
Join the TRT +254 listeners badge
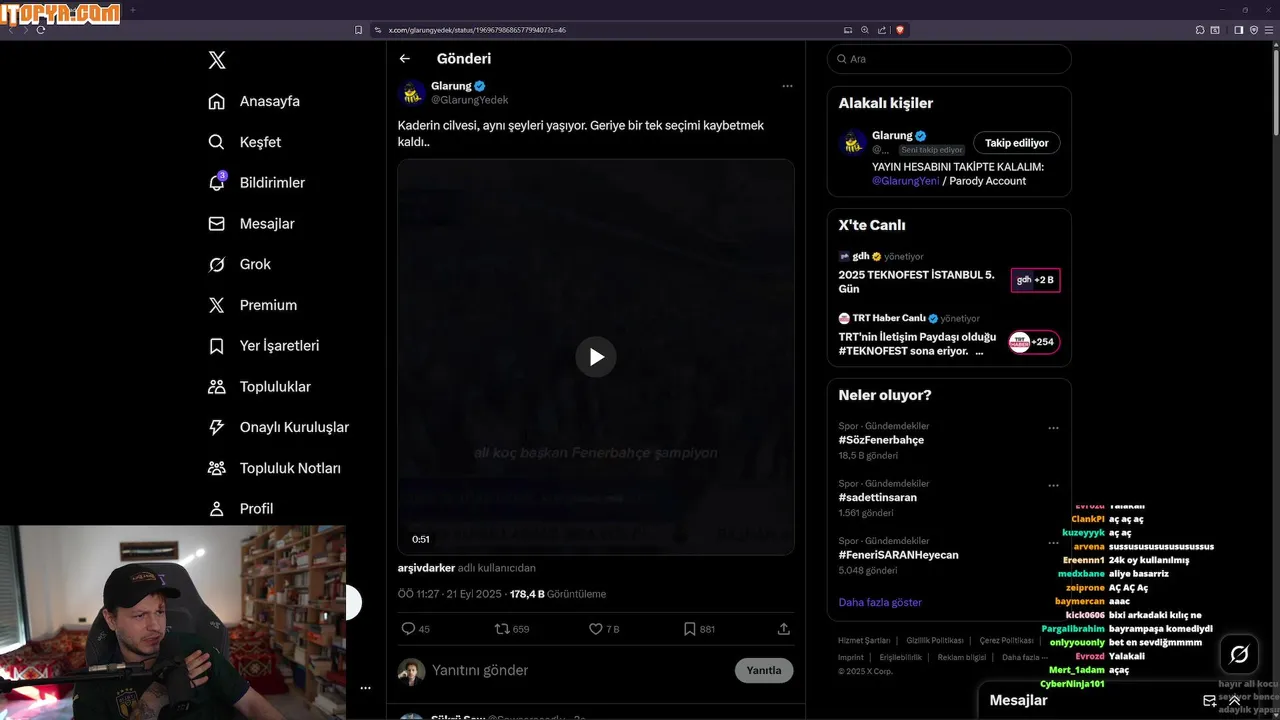click(1034, 342)
